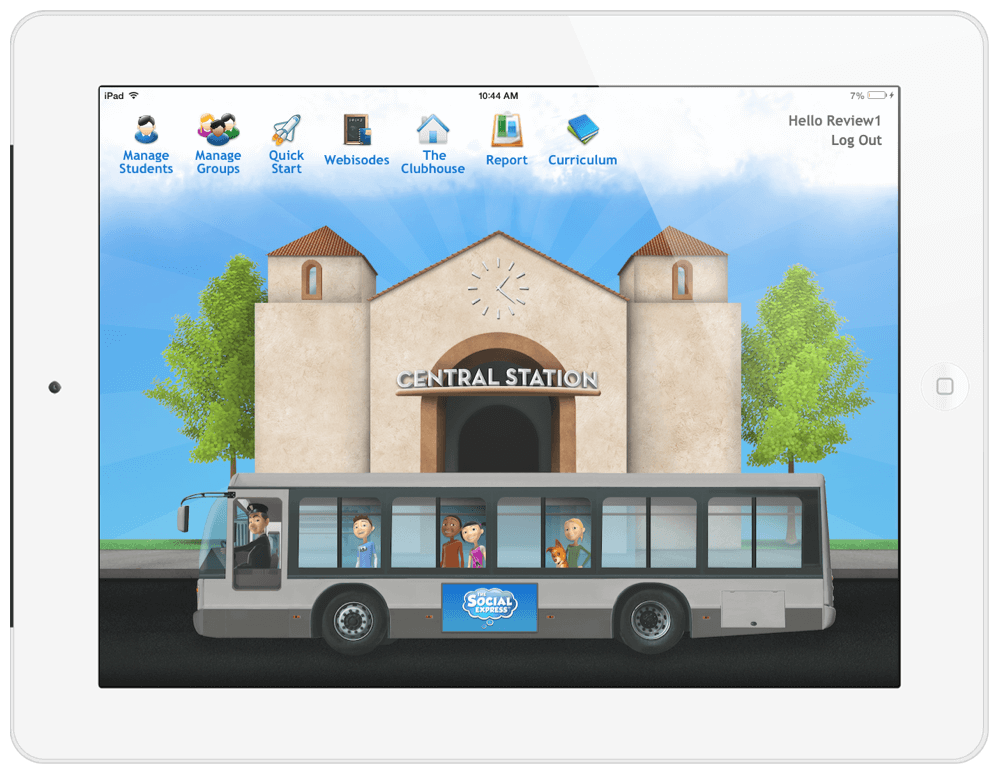This screenshot has width=1000, height=775.
Task: Tap the Social Express logo on bus
Action: 490,607
